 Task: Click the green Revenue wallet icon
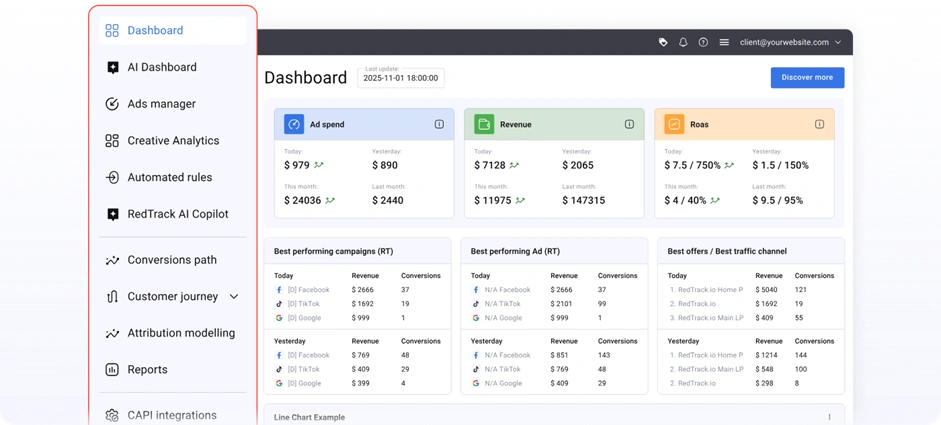484,125
